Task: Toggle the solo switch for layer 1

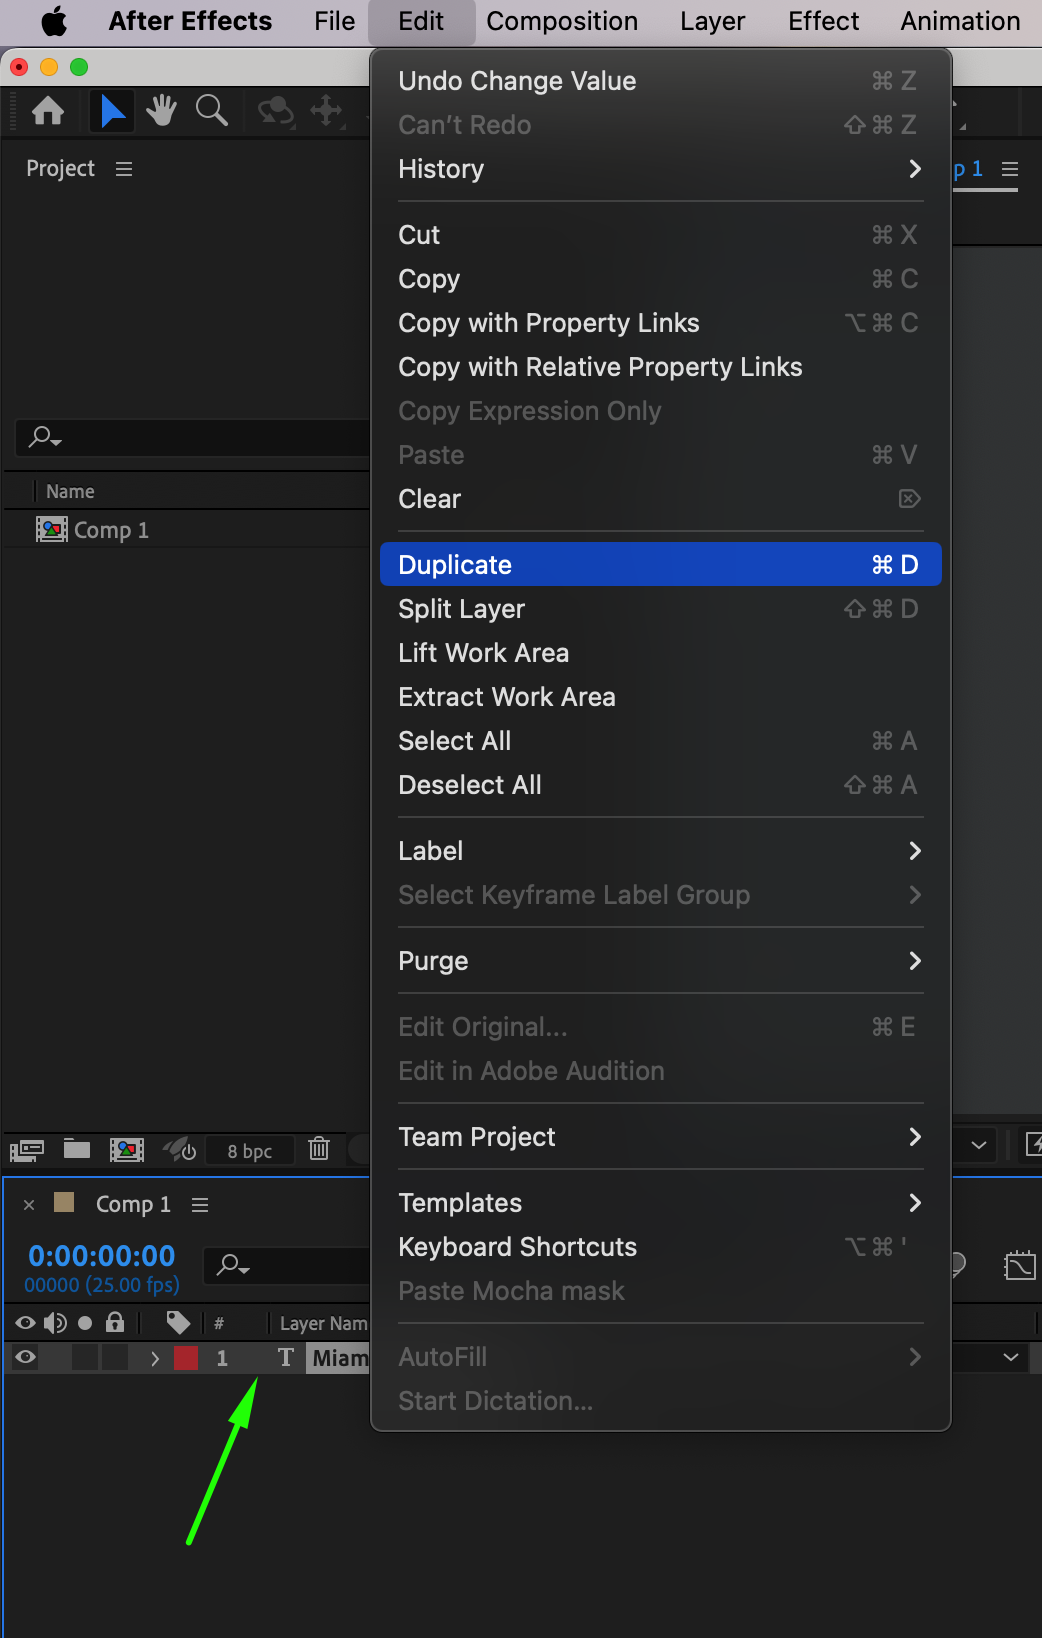Action: pos(86,1357)
